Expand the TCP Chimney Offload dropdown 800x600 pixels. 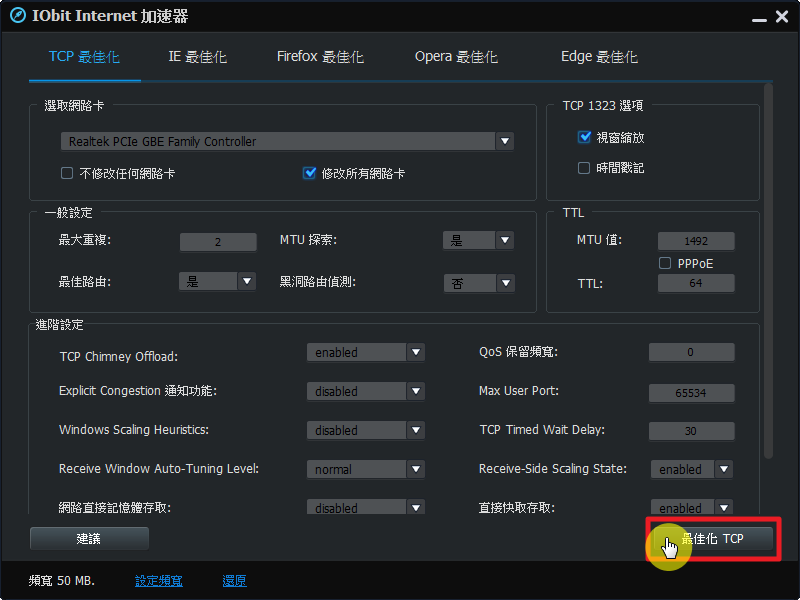tap(416, 352)
